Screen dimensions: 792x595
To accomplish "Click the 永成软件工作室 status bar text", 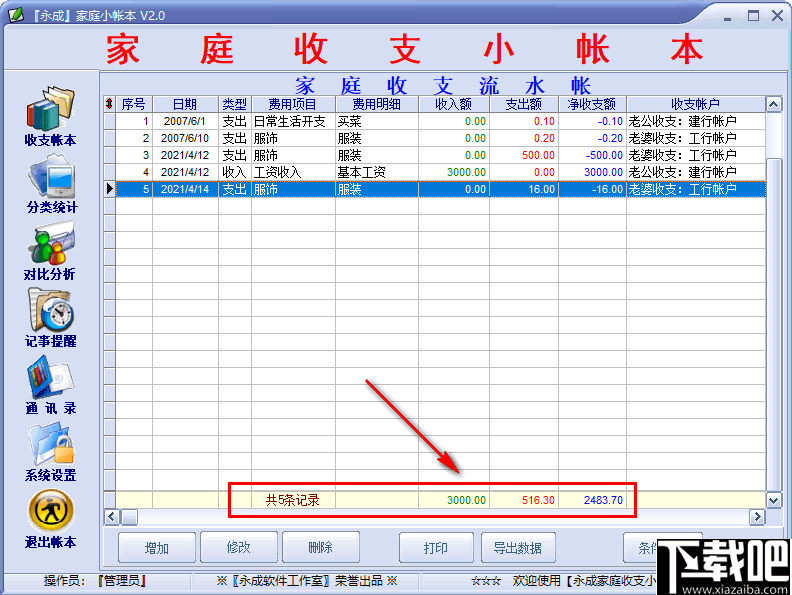I will pos(307,581).
